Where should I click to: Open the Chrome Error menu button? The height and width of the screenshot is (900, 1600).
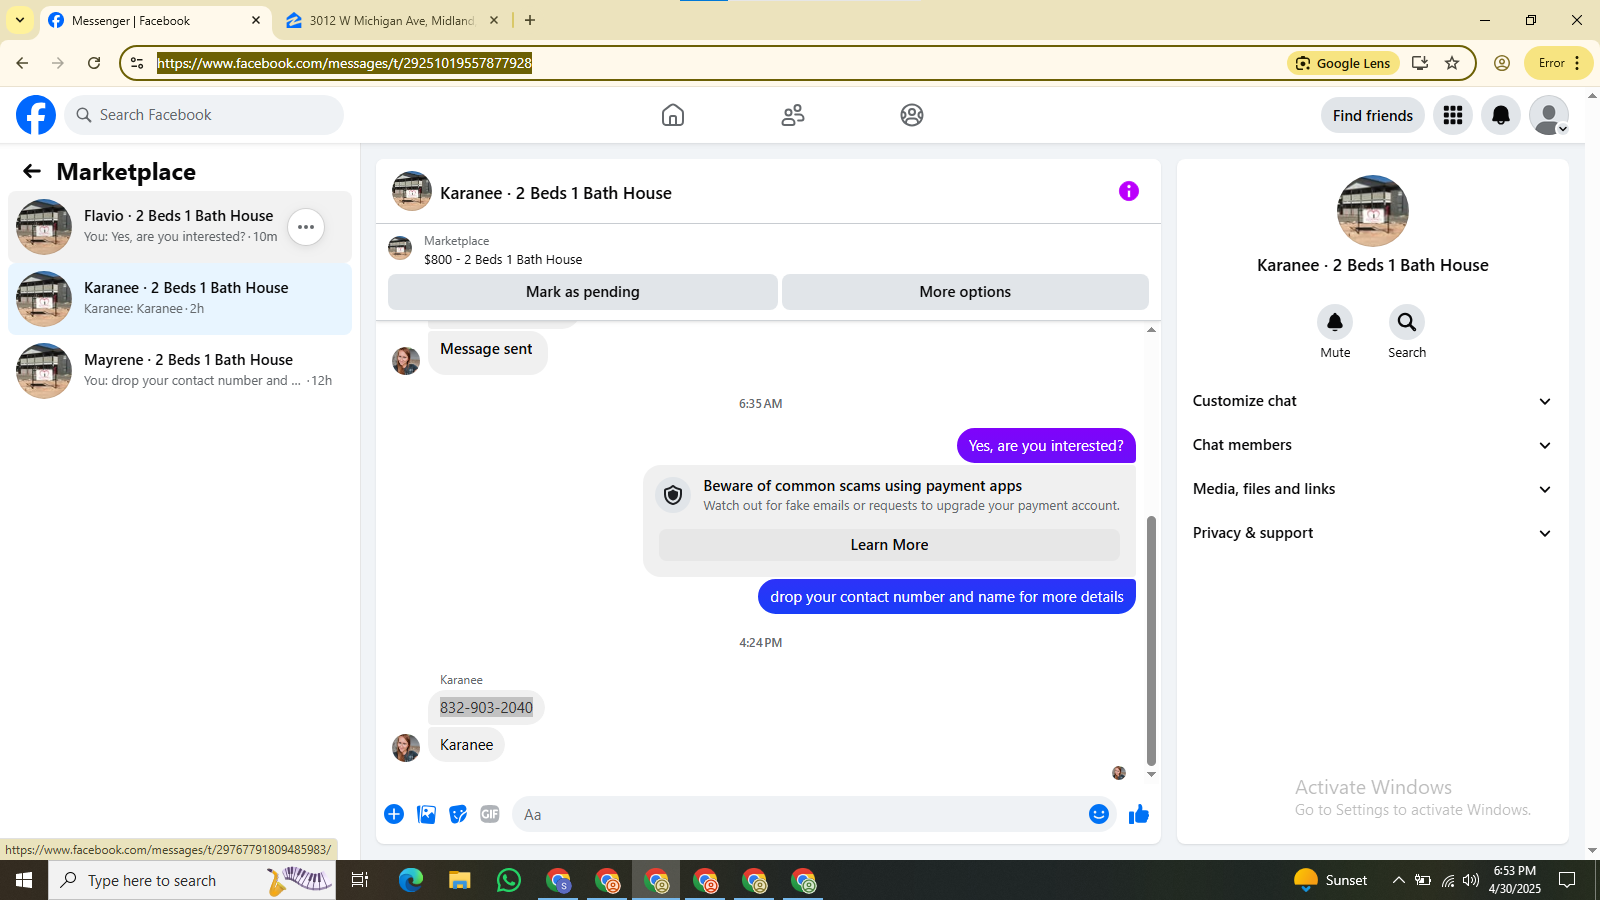pos(1559,63)
